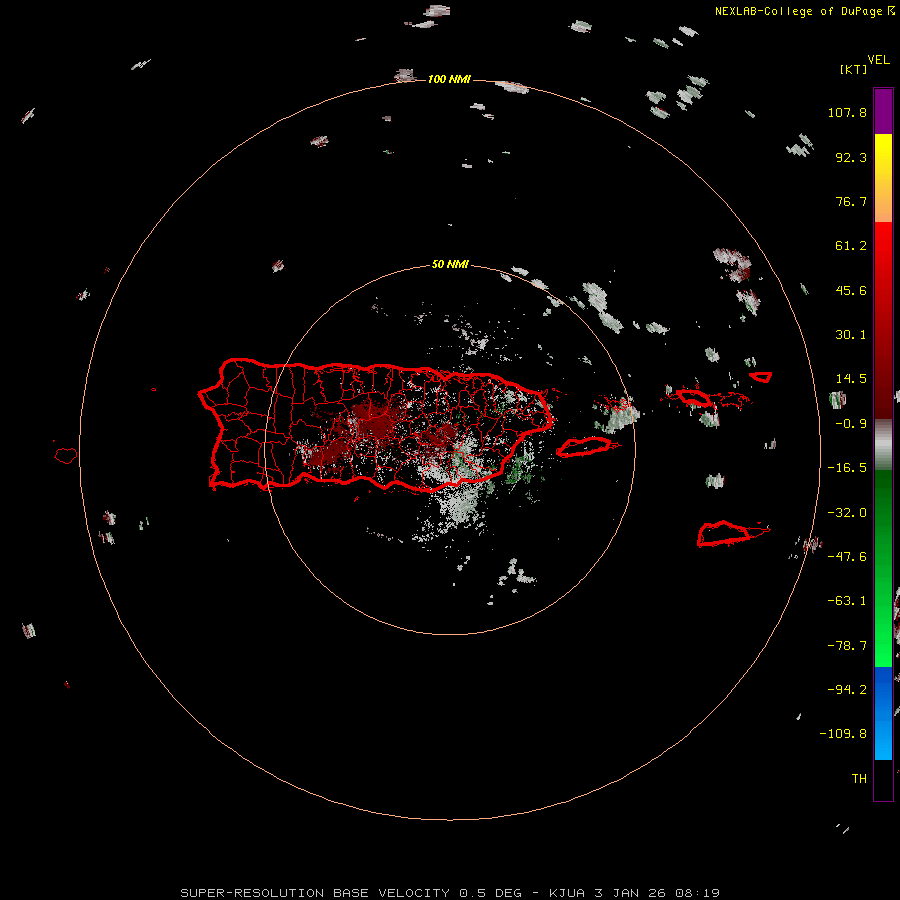Click the 107.8 legend value
Viewport: 900px width, 900px height.
(847, 112)
